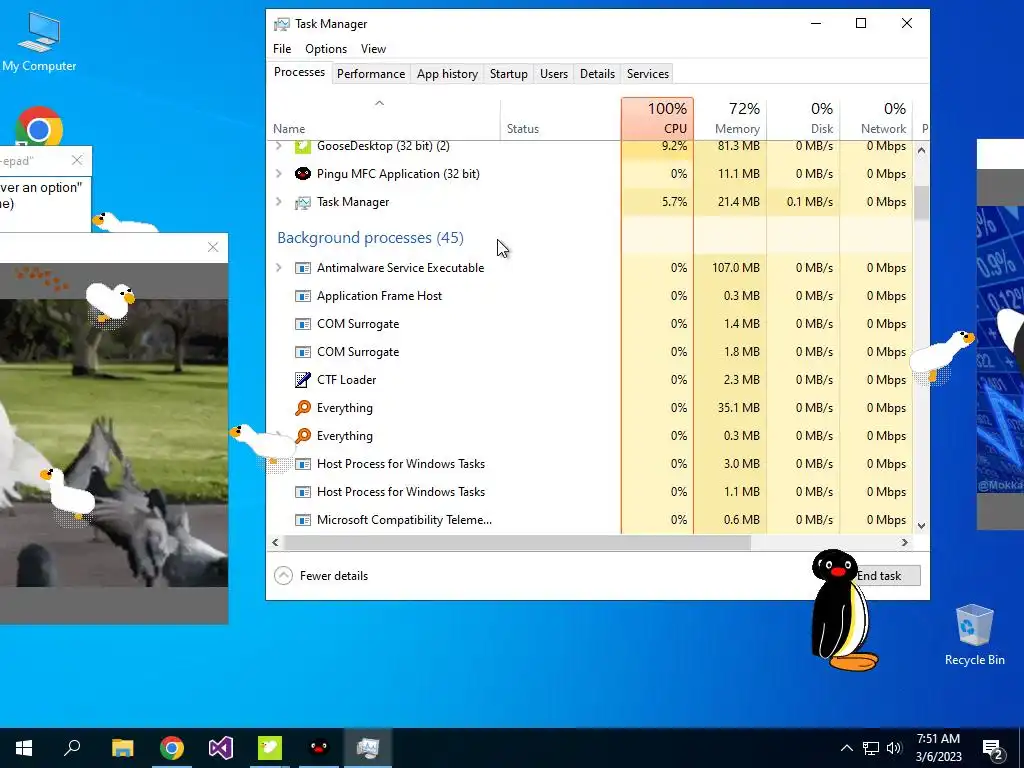Switch to the Startup tab

[x=509, y=74]
